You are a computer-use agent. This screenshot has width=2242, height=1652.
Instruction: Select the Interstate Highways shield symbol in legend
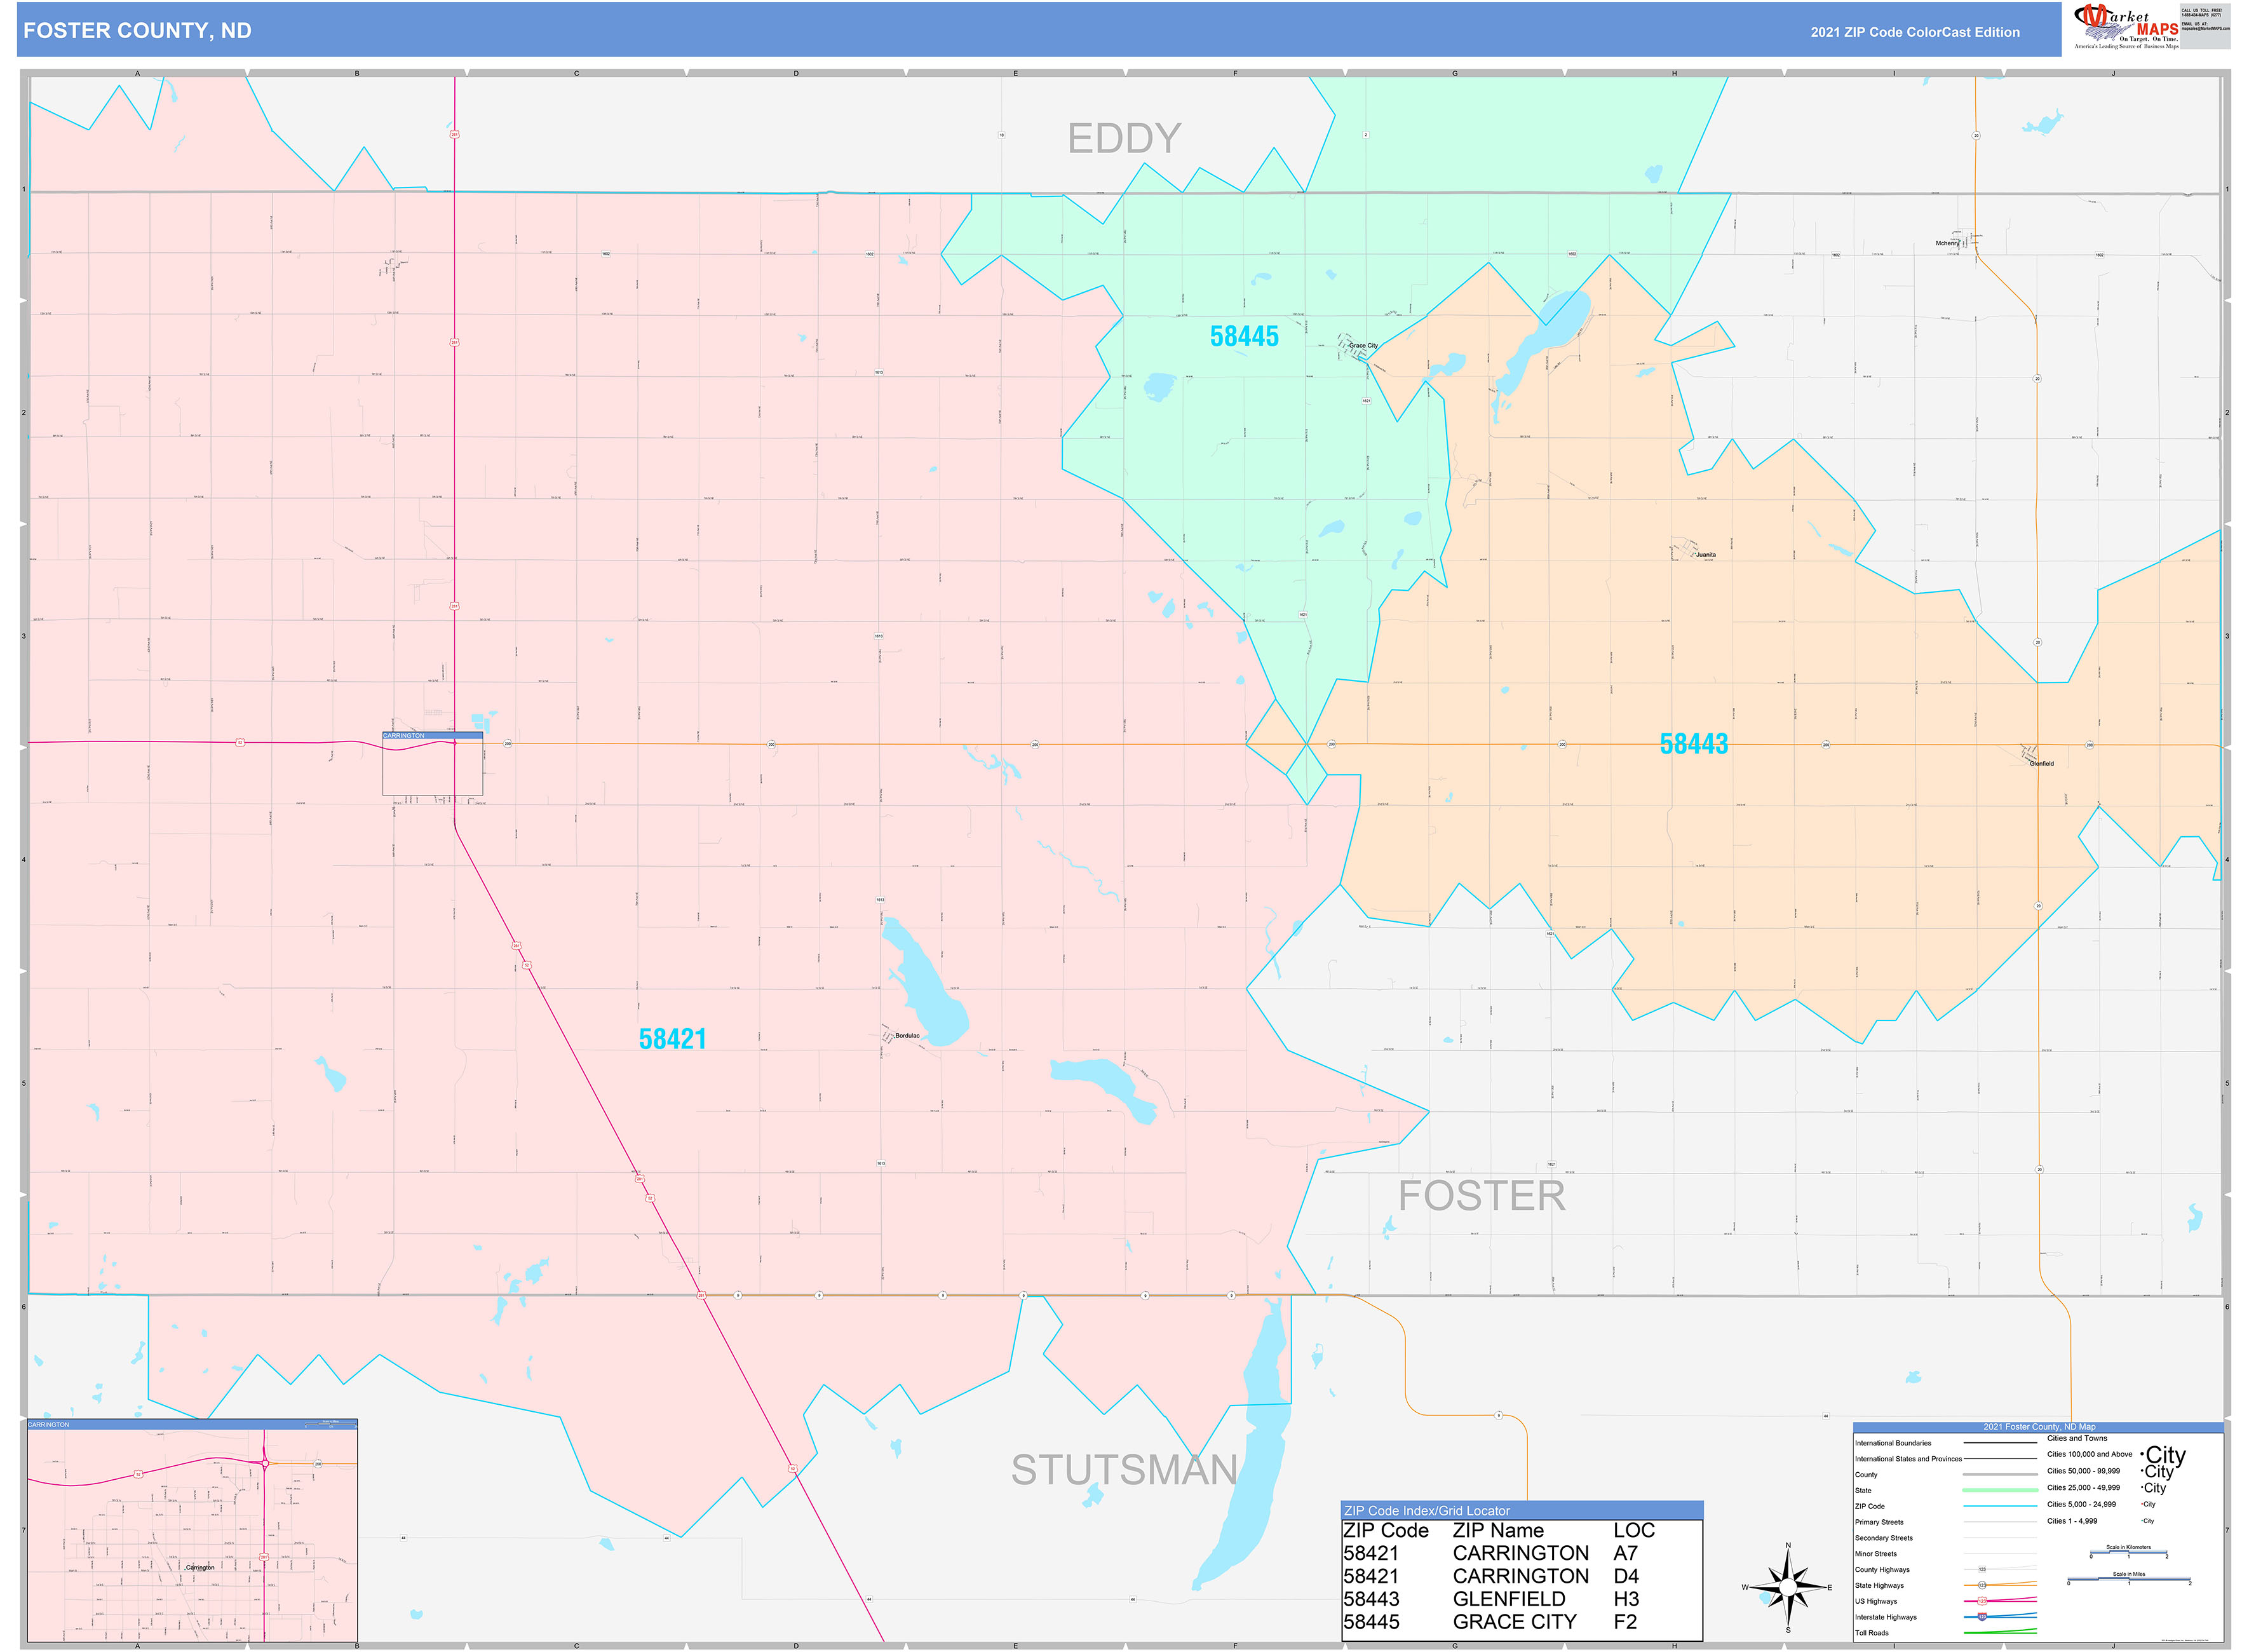pyautogui.click(x=1982, y=1616)
